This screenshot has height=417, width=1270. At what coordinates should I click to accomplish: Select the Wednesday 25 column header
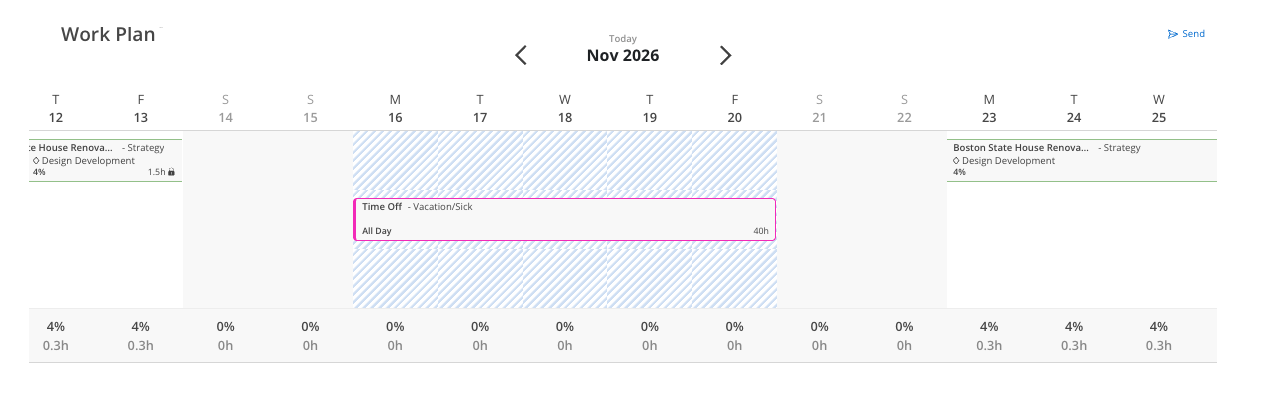click(x=1159, y=108)
